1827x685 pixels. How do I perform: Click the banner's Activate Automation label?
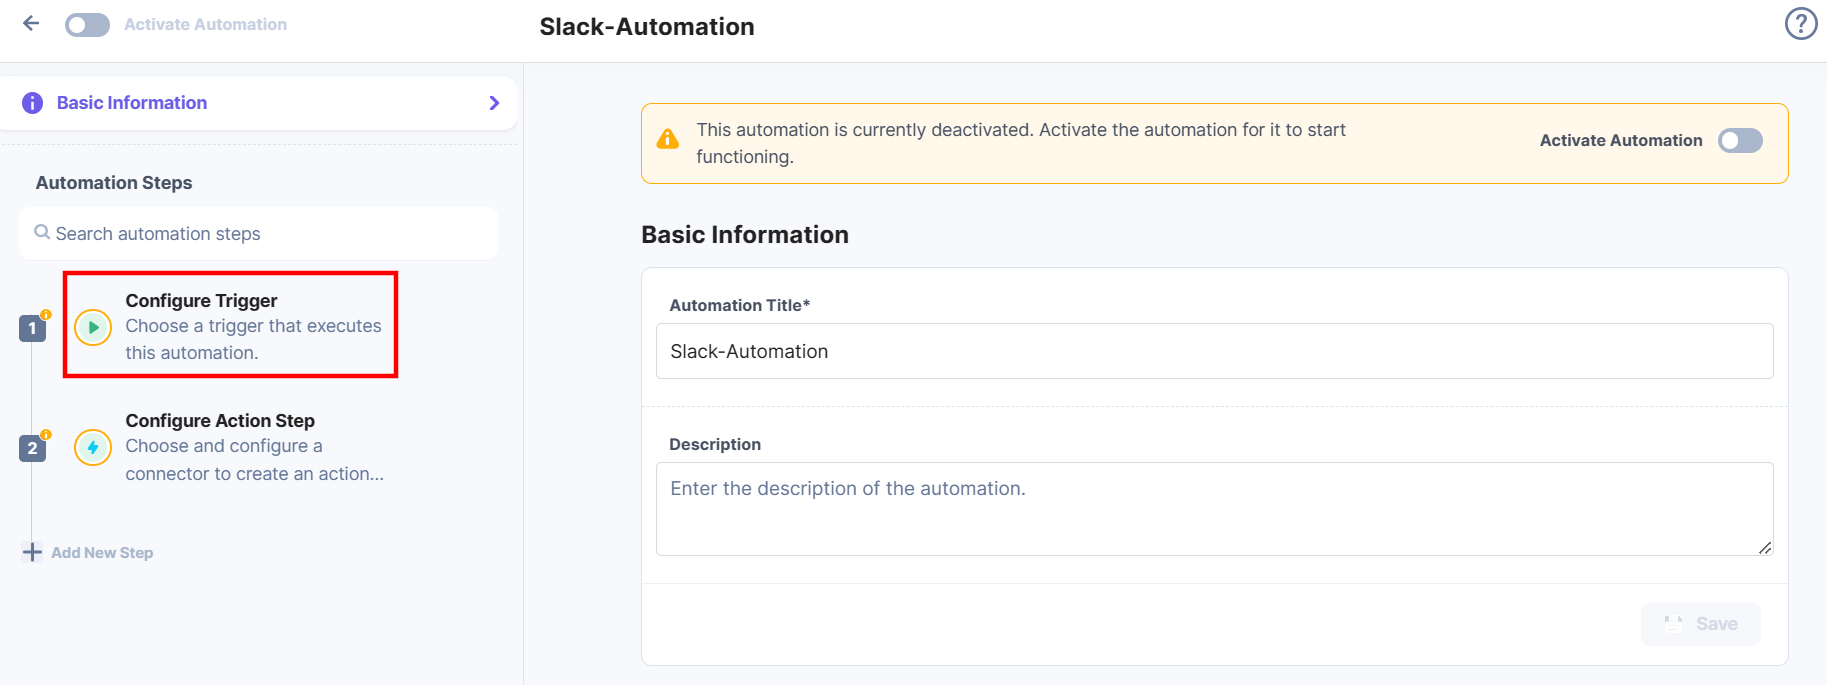point(1621,141)
